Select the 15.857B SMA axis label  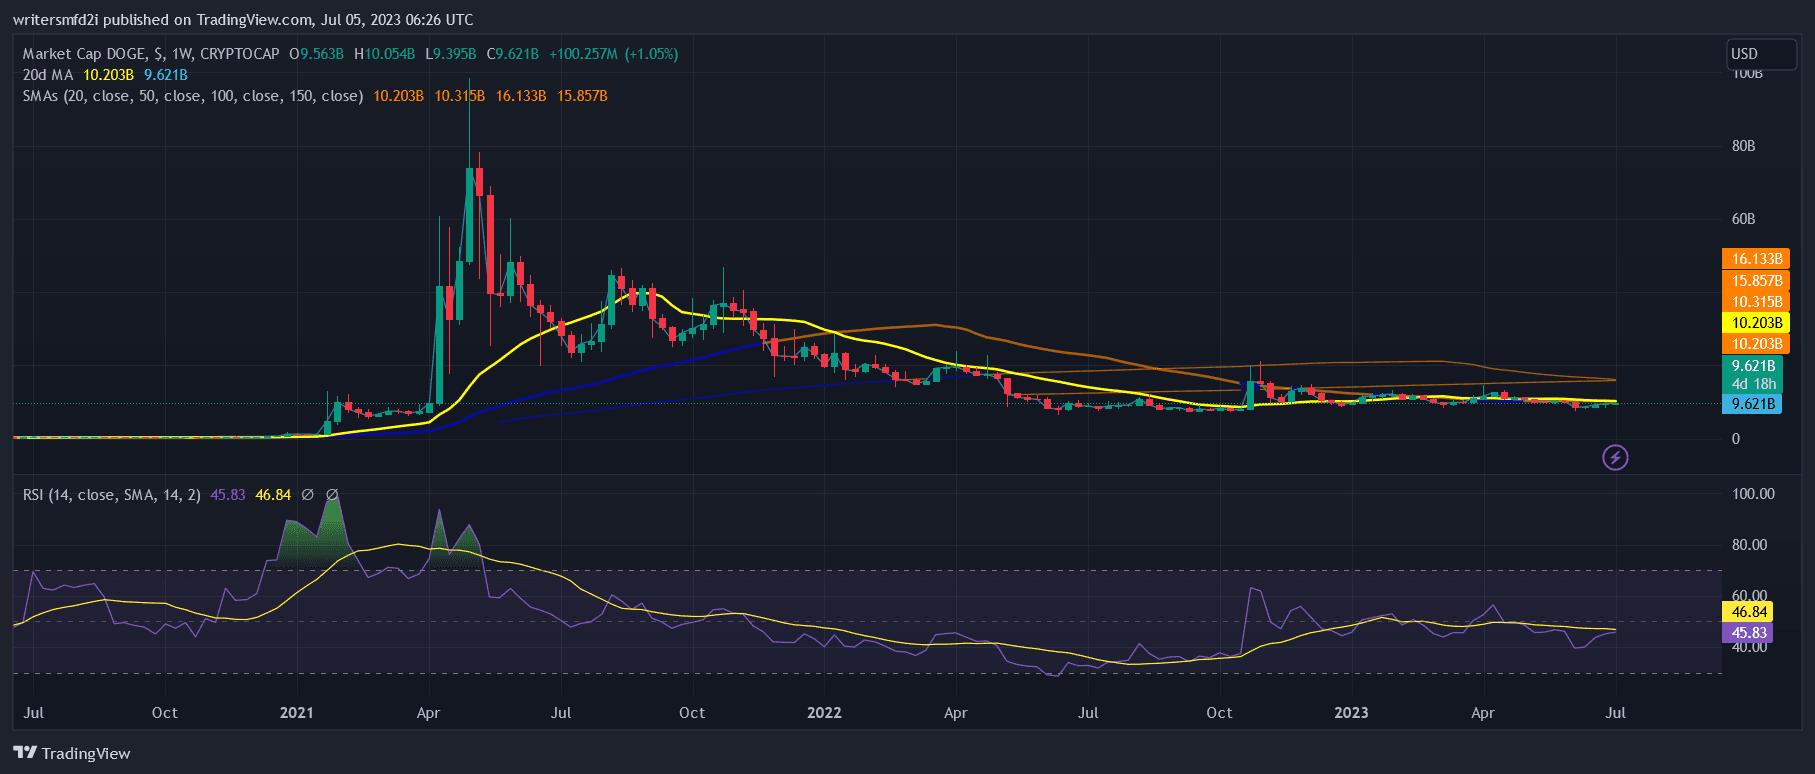[x=1755, y=281]
